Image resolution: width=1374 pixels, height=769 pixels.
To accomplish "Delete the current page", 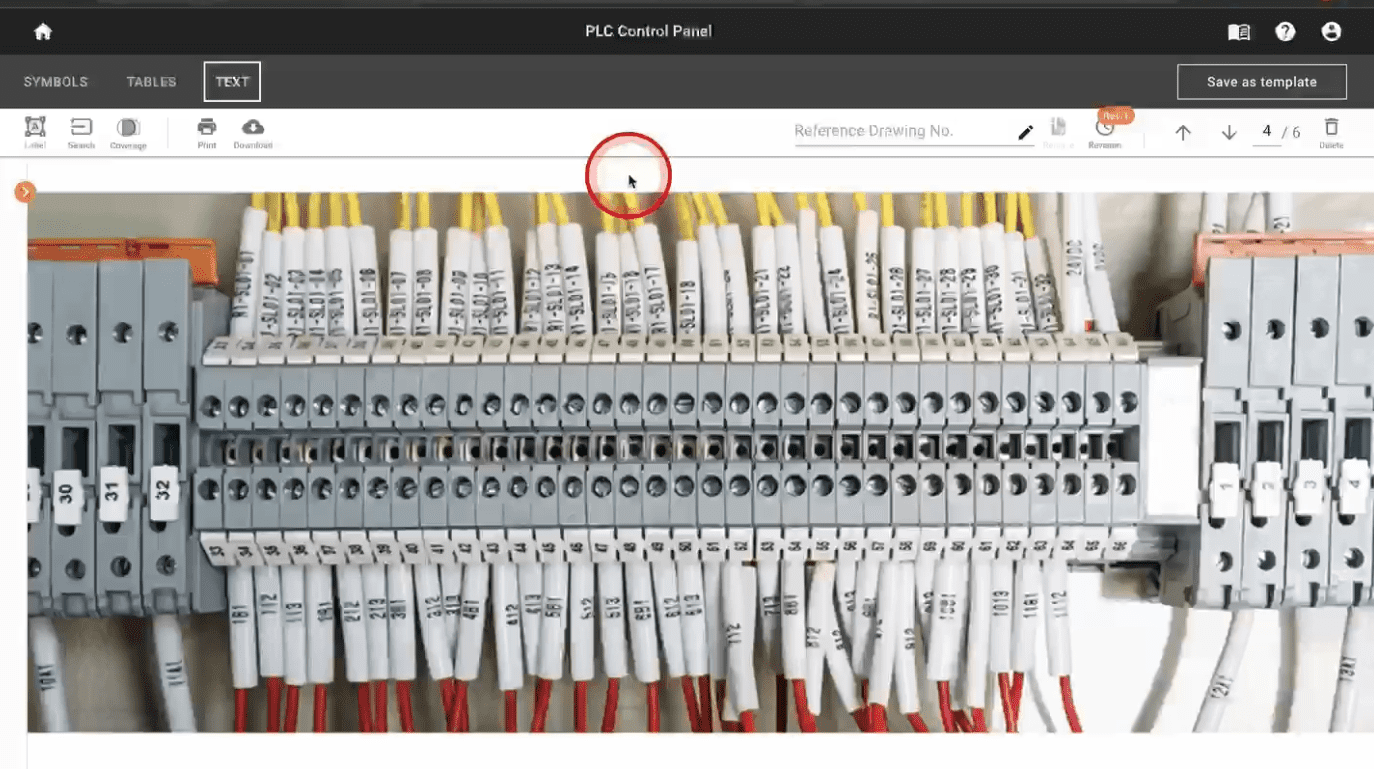I will tap(1331, 130).
